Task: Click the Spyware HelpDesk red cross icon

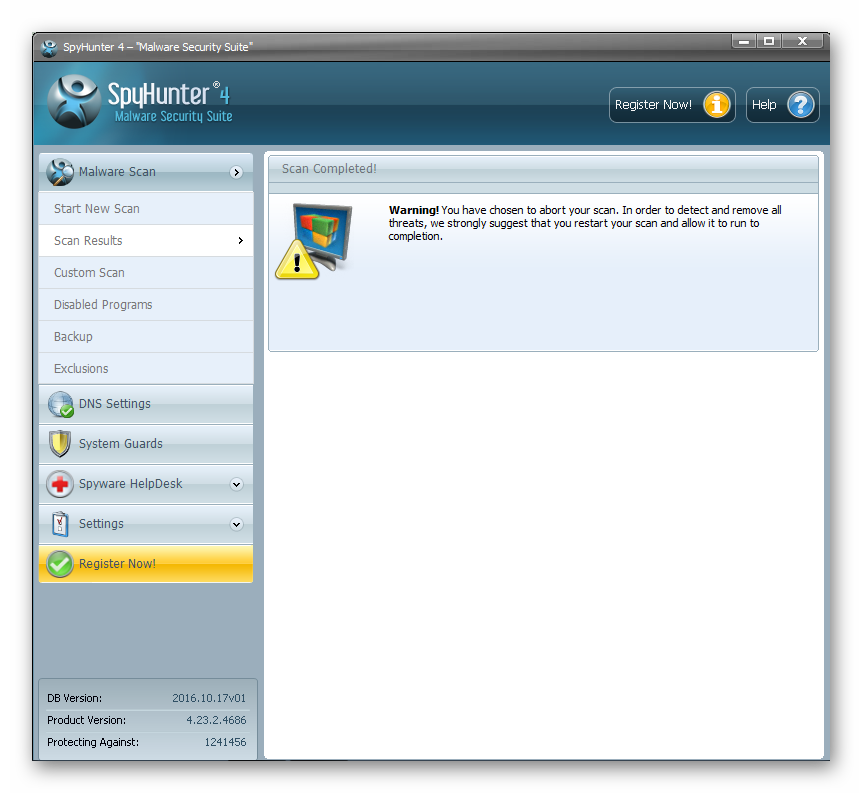Action: [x=59, y=484]
